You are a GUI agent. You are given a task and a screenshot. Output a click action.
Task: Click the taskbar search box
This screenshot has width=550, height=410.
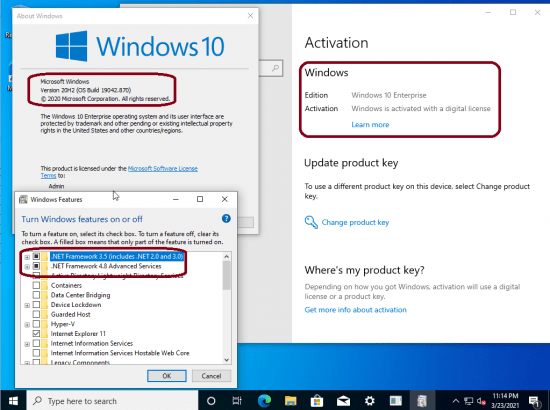[x=112, y=401]
